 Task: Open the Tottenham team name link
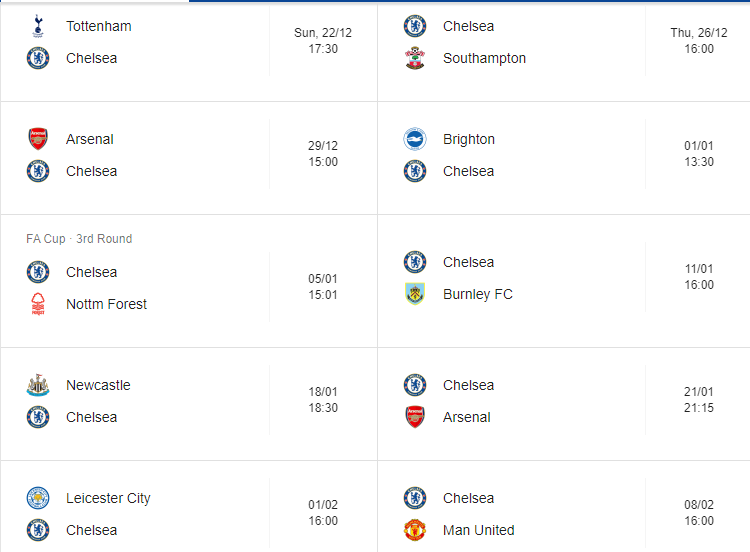[x=98, y=26]
